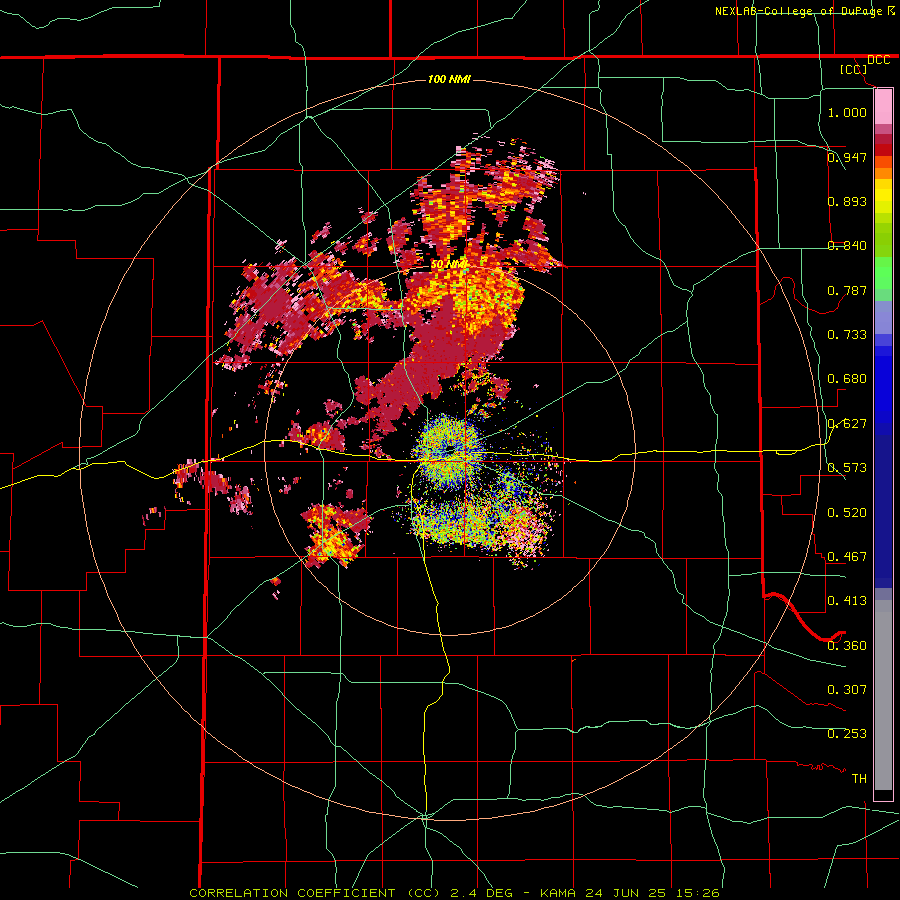900x900 pixels.
Task: Pick the pink swatch at the top of the color bar
Action: 883,106
